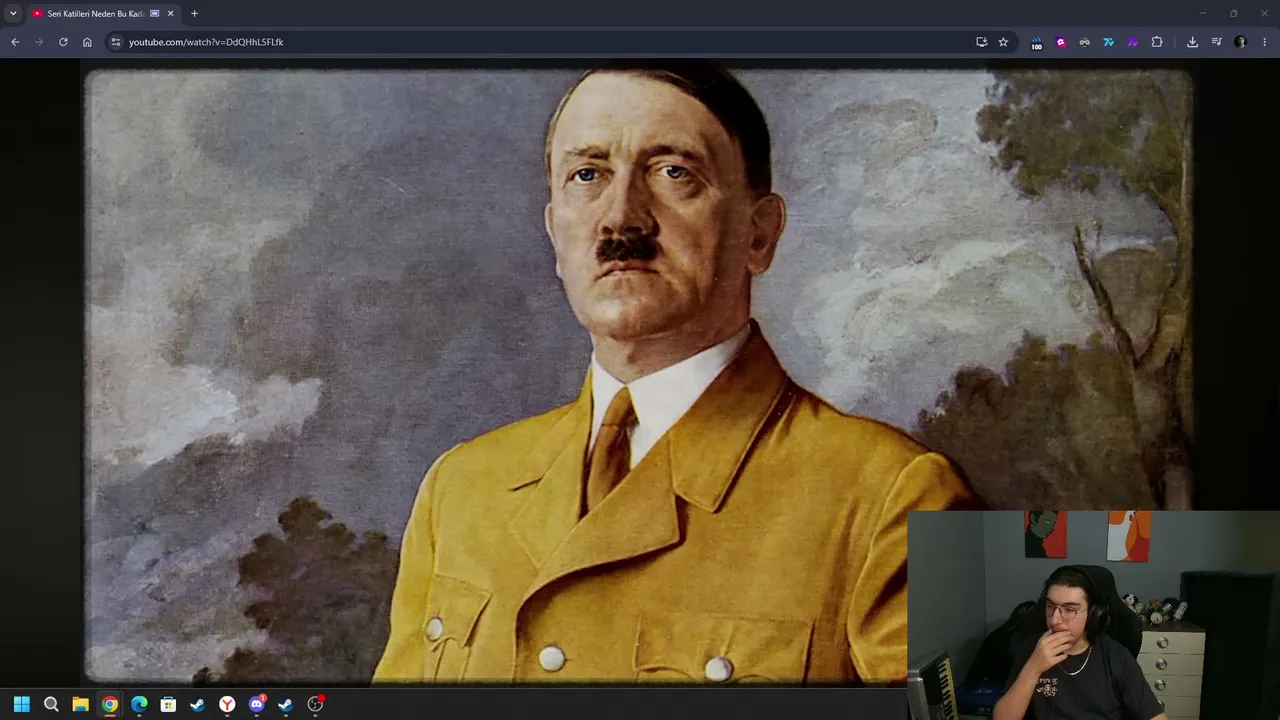
Task: Open the face with glasses extension
Action: (1084, 42)
